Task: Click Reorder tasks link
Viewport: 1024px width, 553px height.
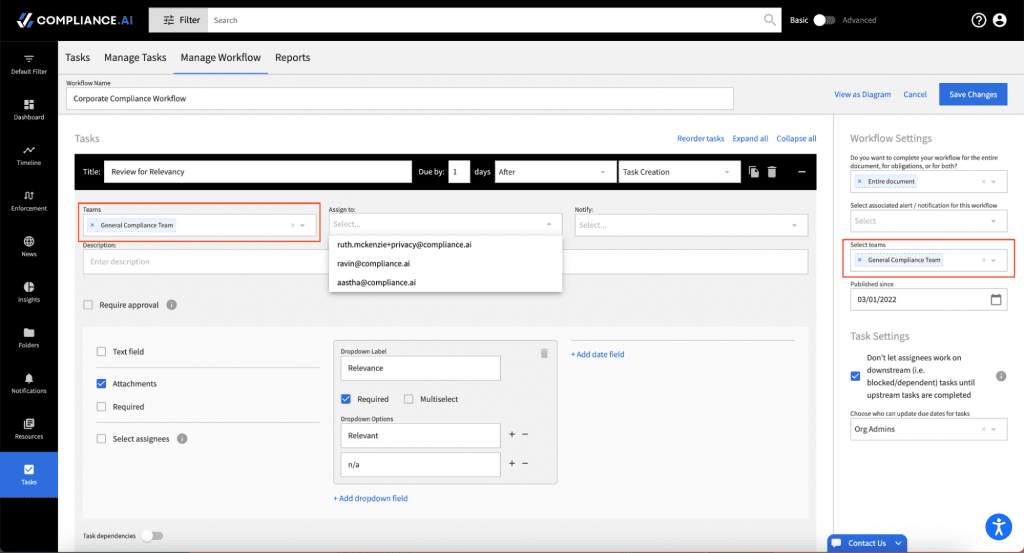Action: (x=700, y=138)
